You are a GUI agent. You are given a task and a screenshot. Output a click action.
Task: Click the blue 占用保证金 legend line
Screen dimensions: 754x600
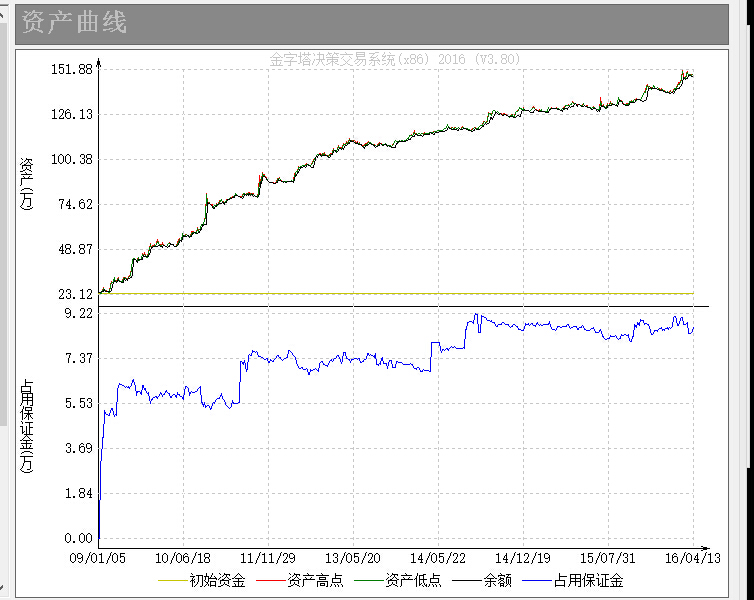[x=537, y=581]
